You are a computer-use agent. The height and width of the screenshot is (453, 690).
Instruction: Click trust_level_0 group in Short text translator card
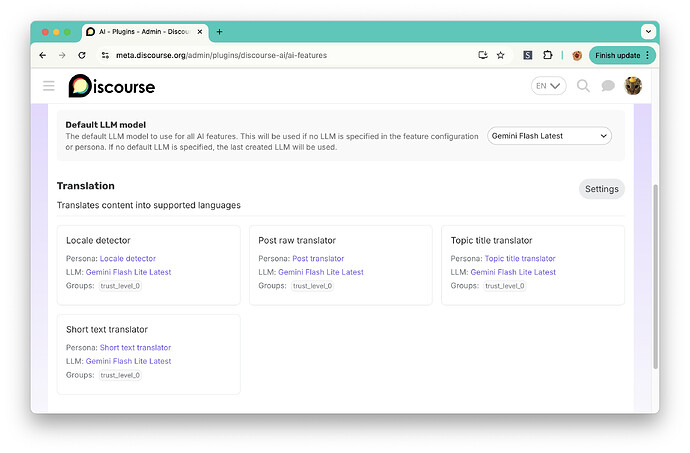[120, 375]
